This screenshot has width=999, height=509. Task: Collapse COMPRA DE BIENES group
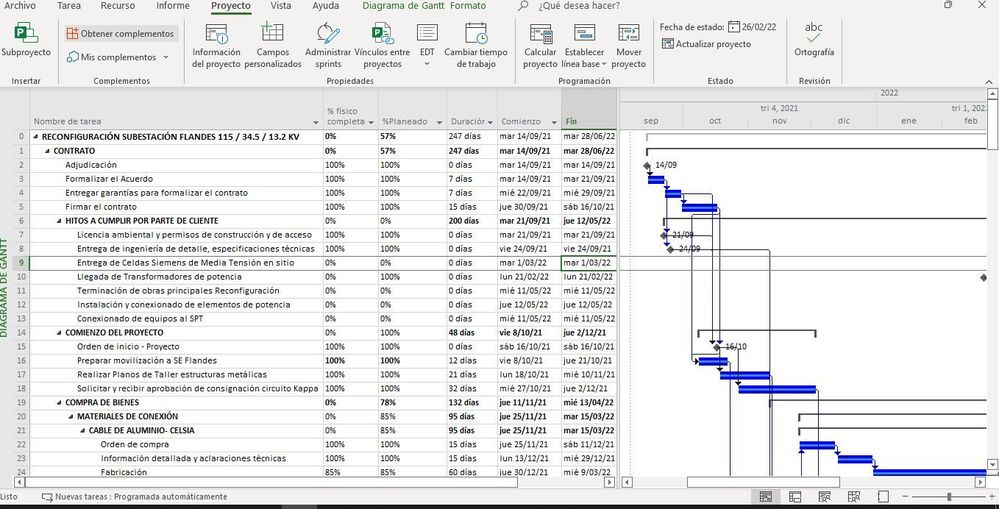pyautogui.click(x=59, y=403)
